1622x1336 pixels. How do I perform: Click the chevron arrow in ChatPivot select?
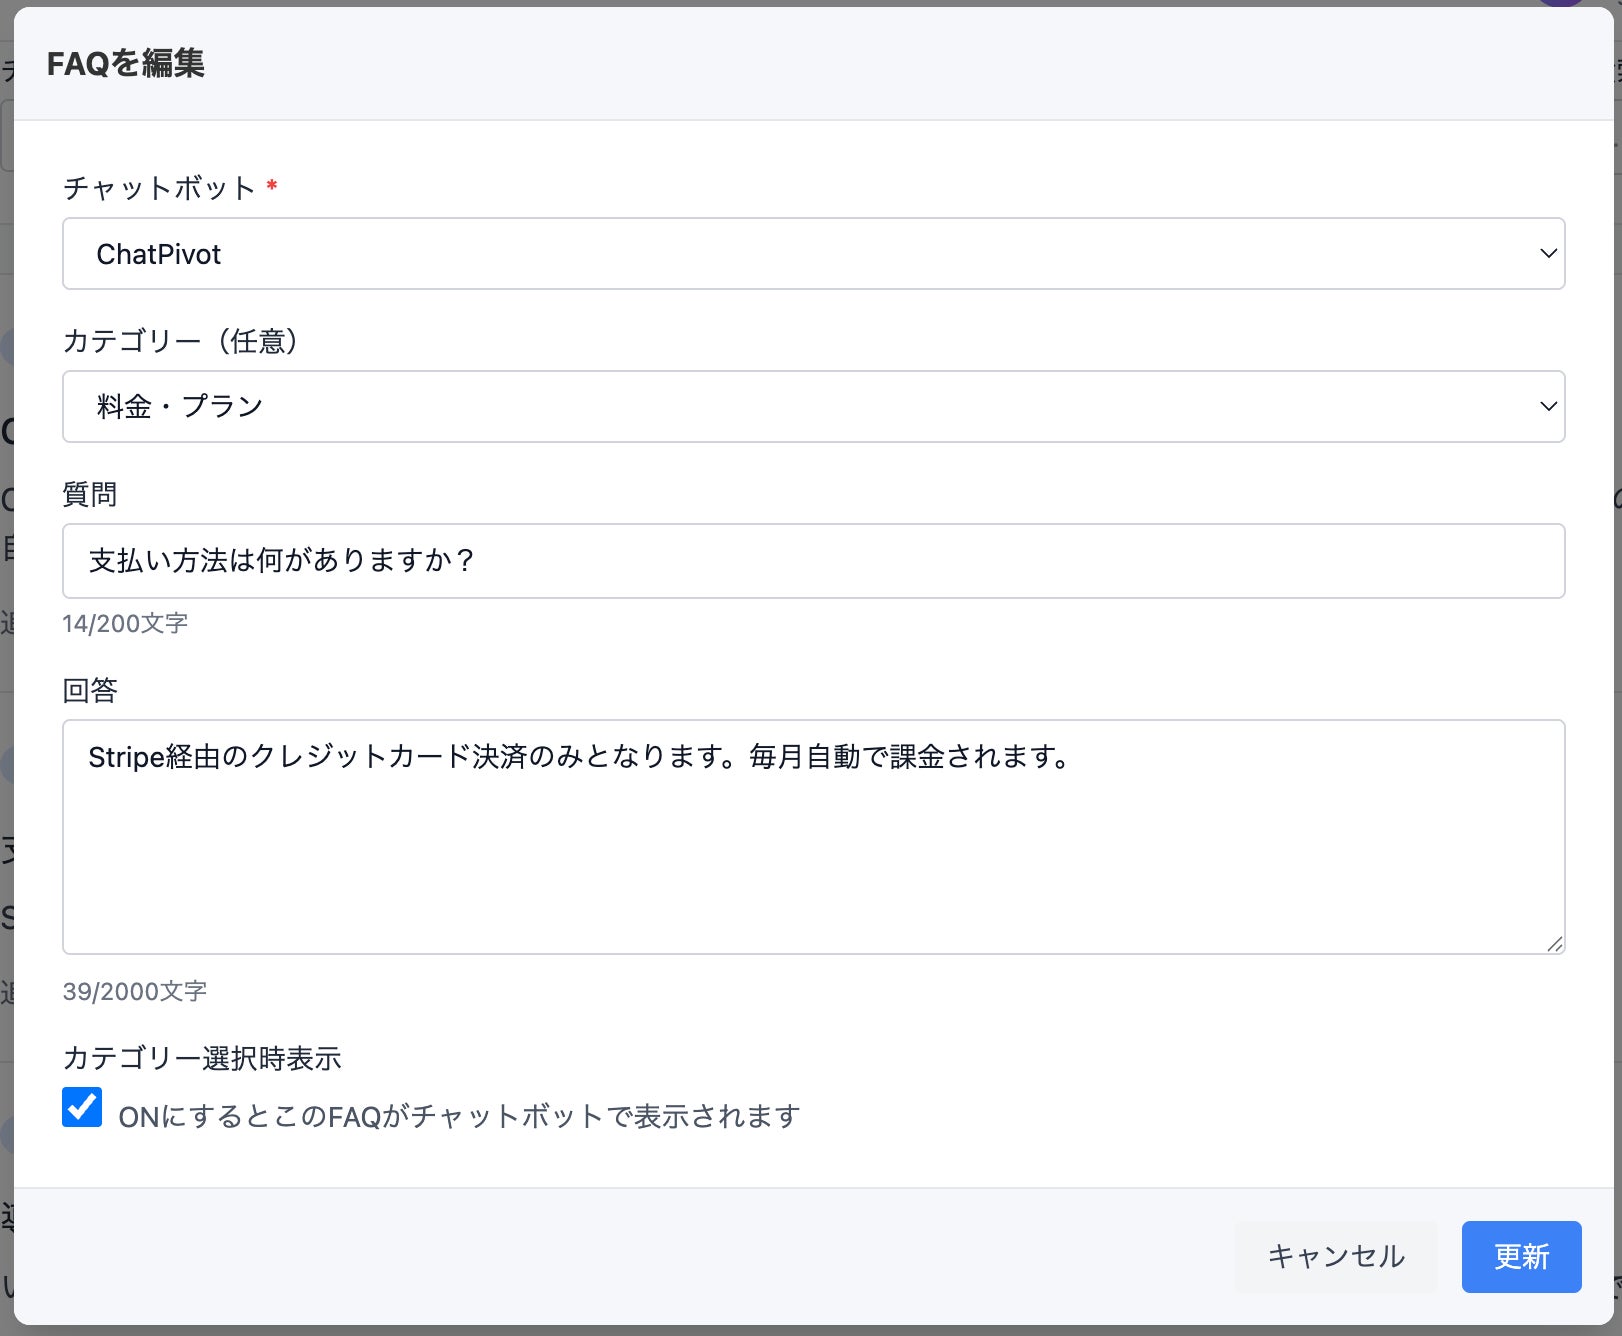[1548, 254]
